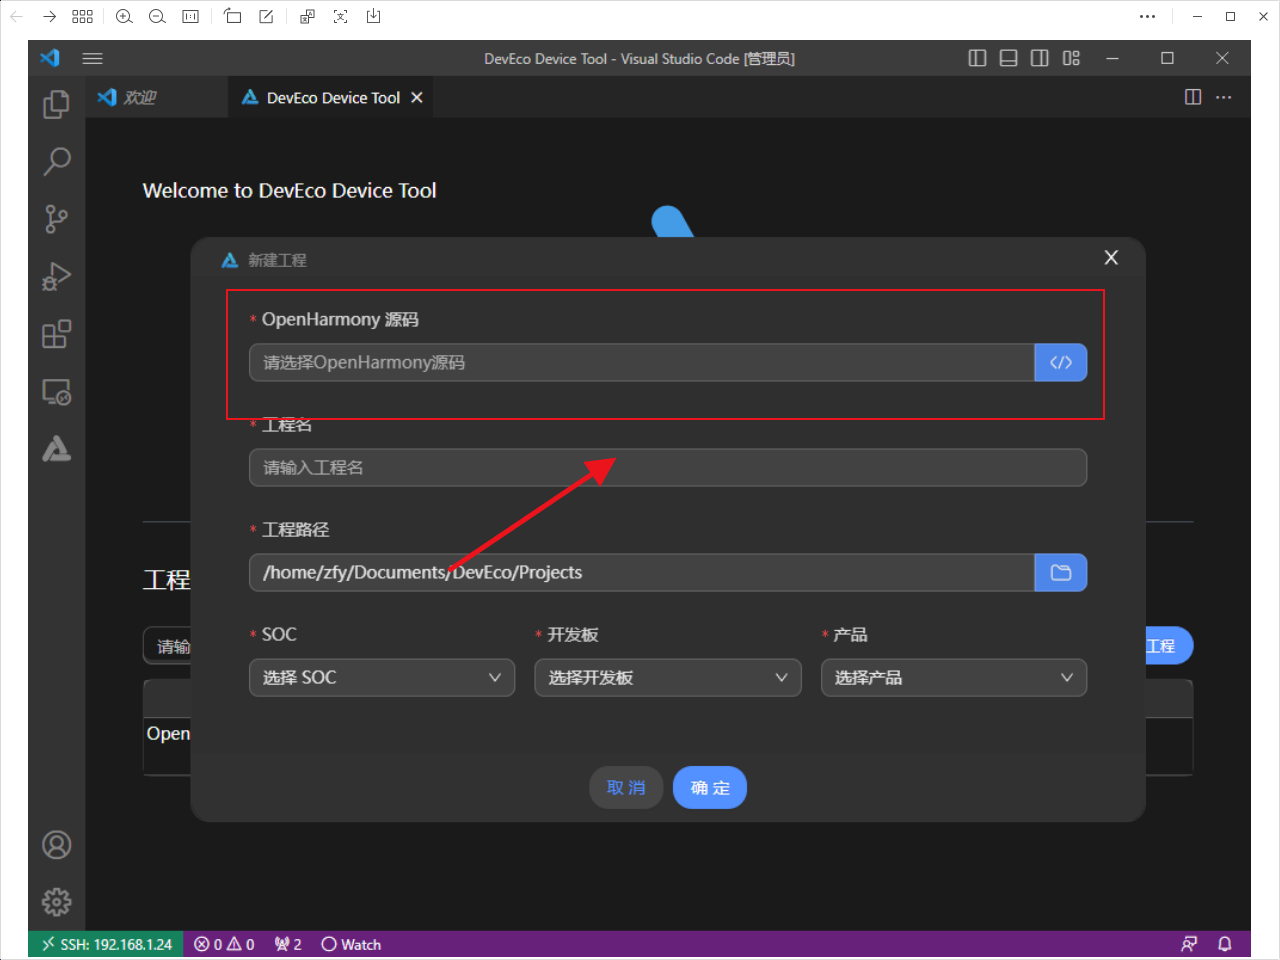Open the customize layout icon
Screen dimensions: 1280x960
1071,58
